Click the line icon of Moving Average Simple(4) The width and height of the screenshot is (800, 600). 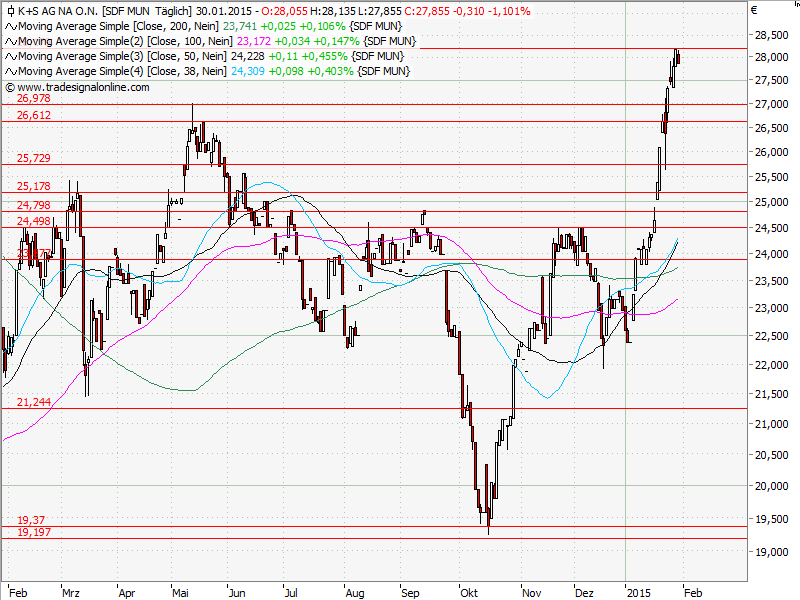[x=10, y=71]
